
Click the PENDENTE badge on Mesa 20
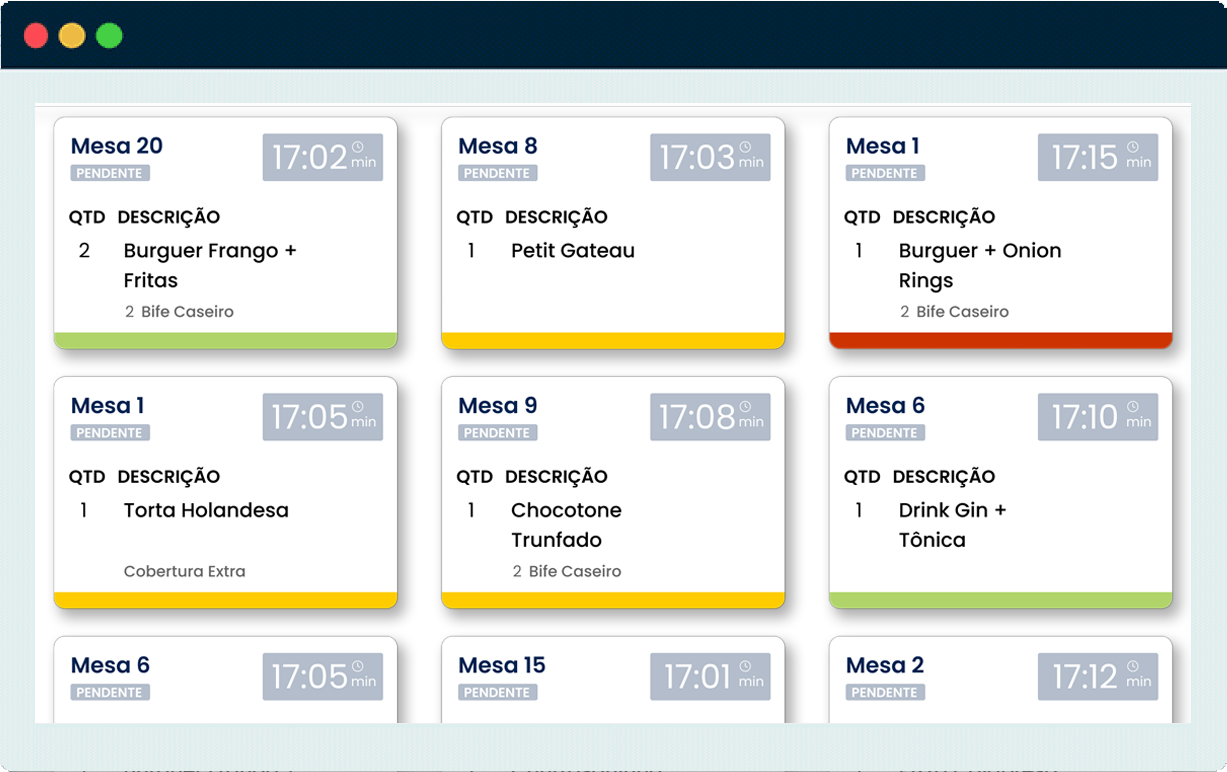110,173
